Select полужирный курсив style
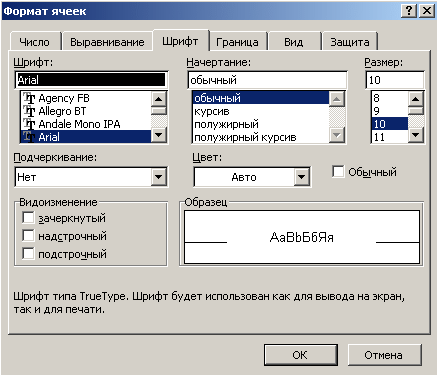The height and width of the screenshot is (375, 437). click(261, 137)
